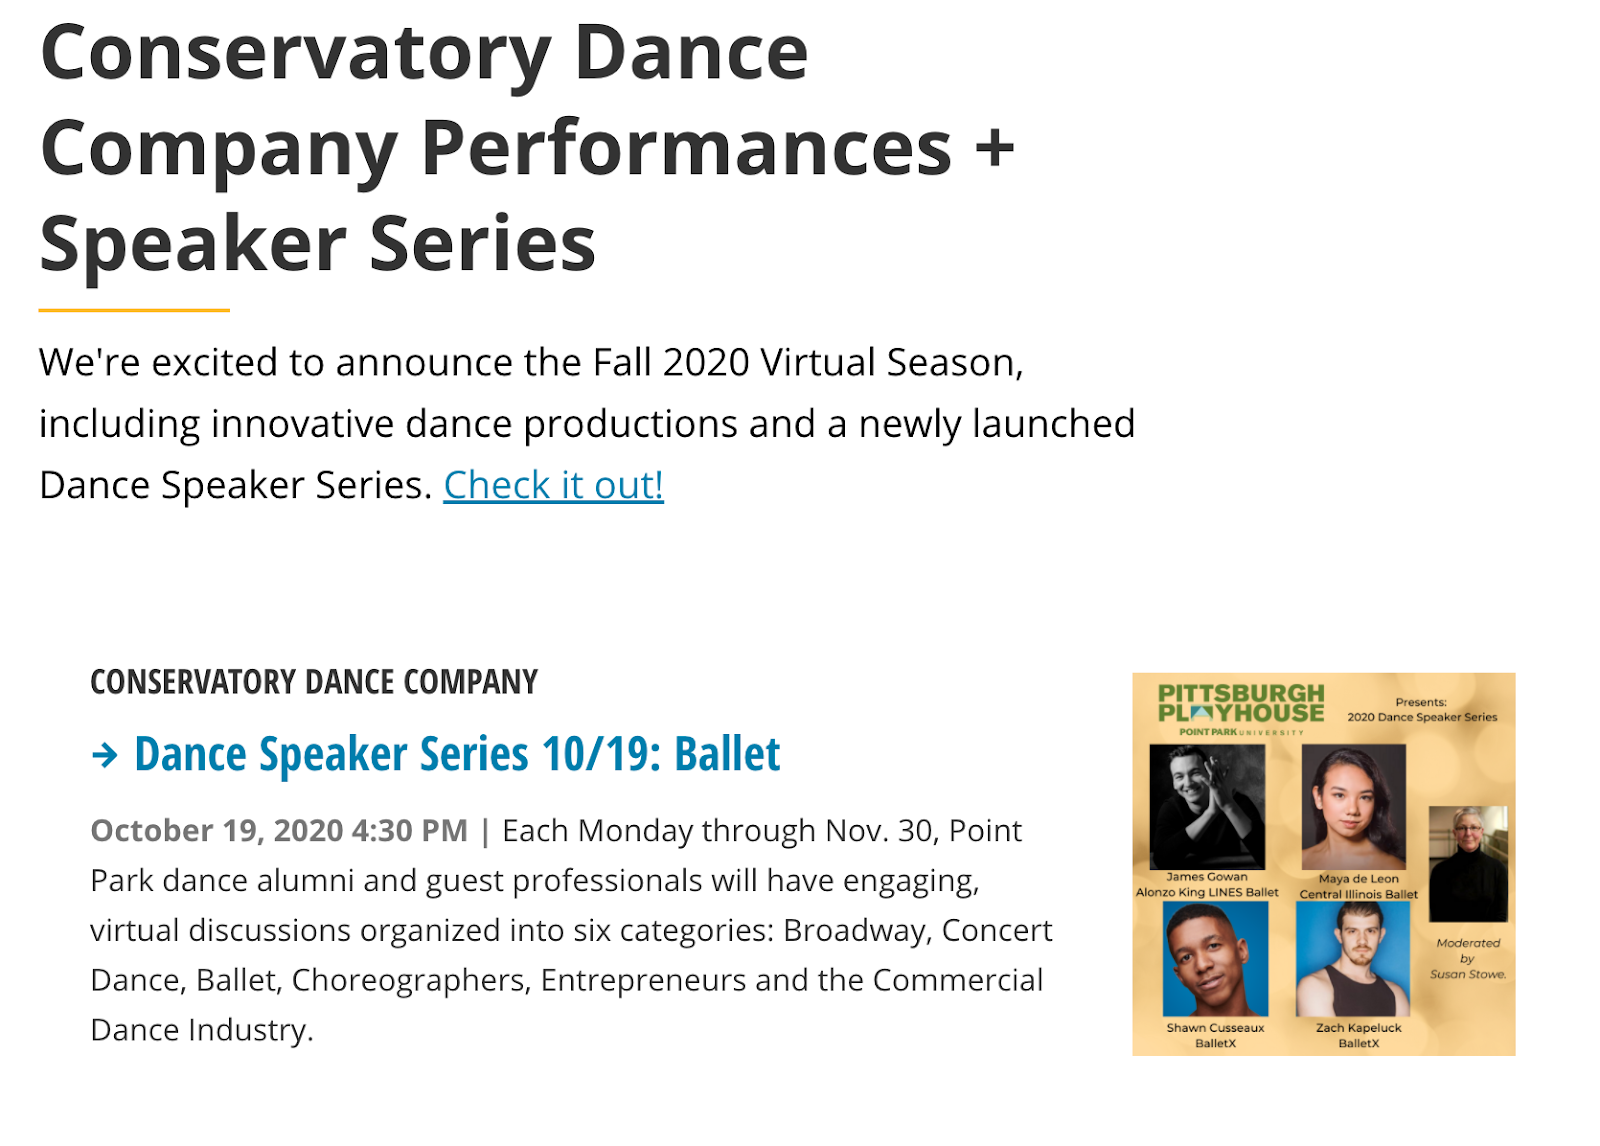
Task: Click James Gowan's black-and-white headshot
Action: [1207, 807]
